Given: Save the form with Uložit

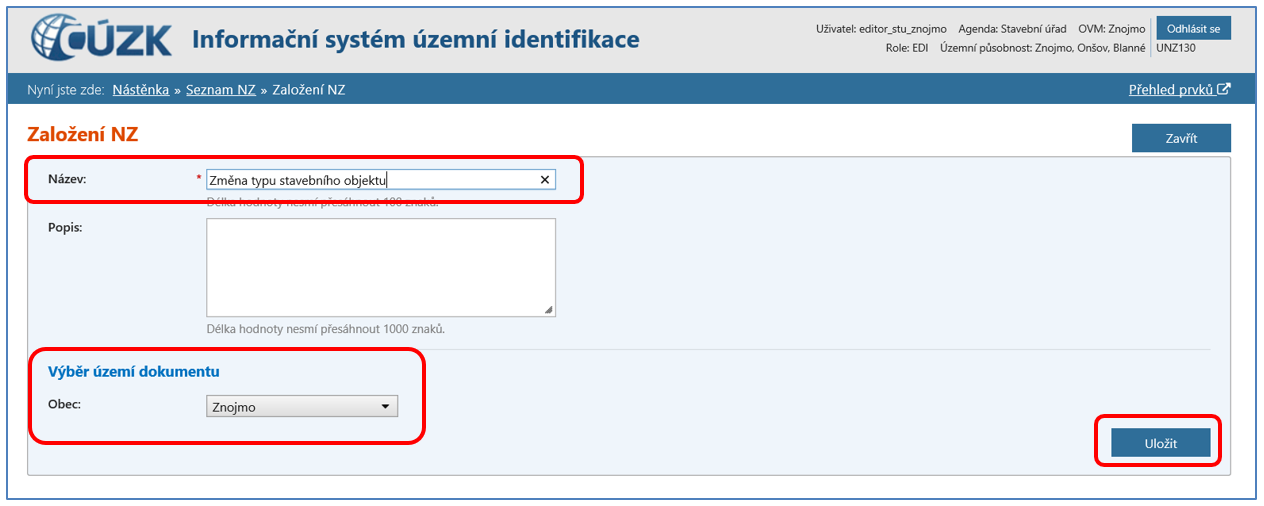Looking at the screenshot, I should tap(1160, 442).
